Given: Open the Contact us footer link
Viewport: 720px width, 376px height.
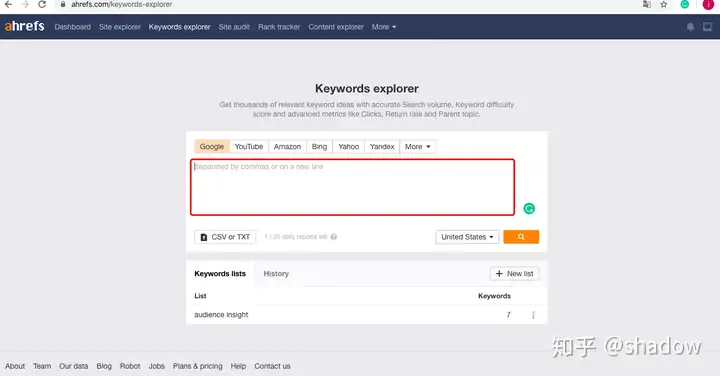Looking at the screenshot, I should (x=272, y=366).
